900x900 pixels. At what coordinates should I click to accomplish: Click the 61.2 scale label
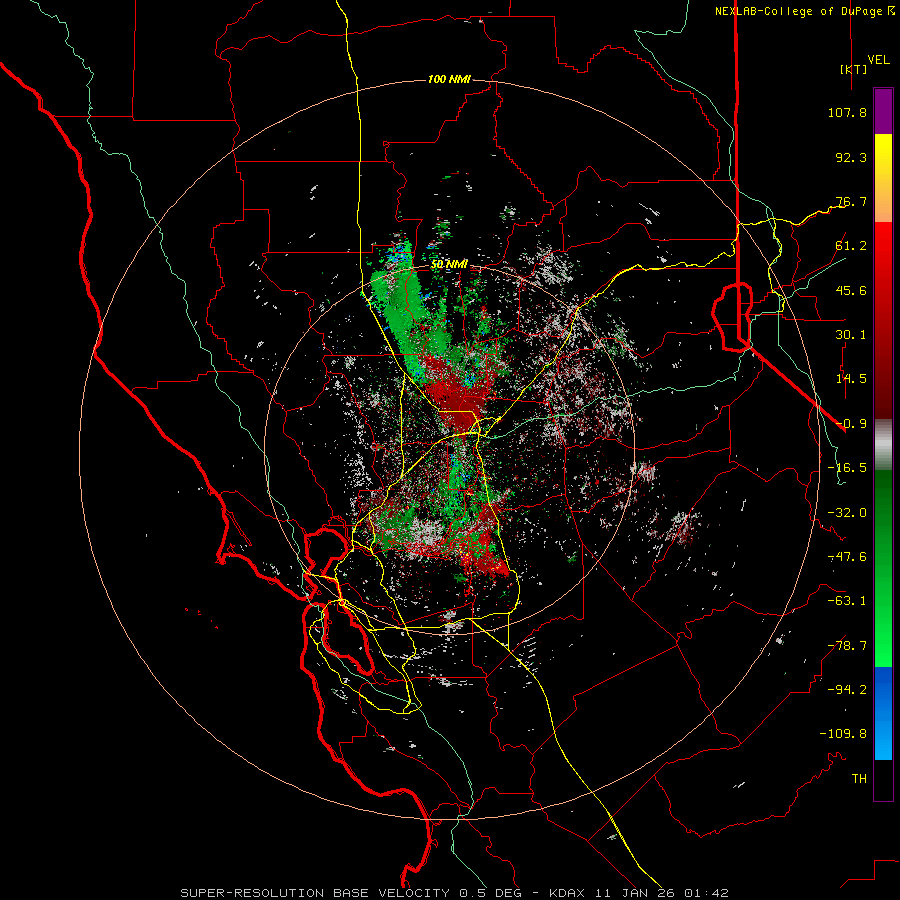point(851,246)
